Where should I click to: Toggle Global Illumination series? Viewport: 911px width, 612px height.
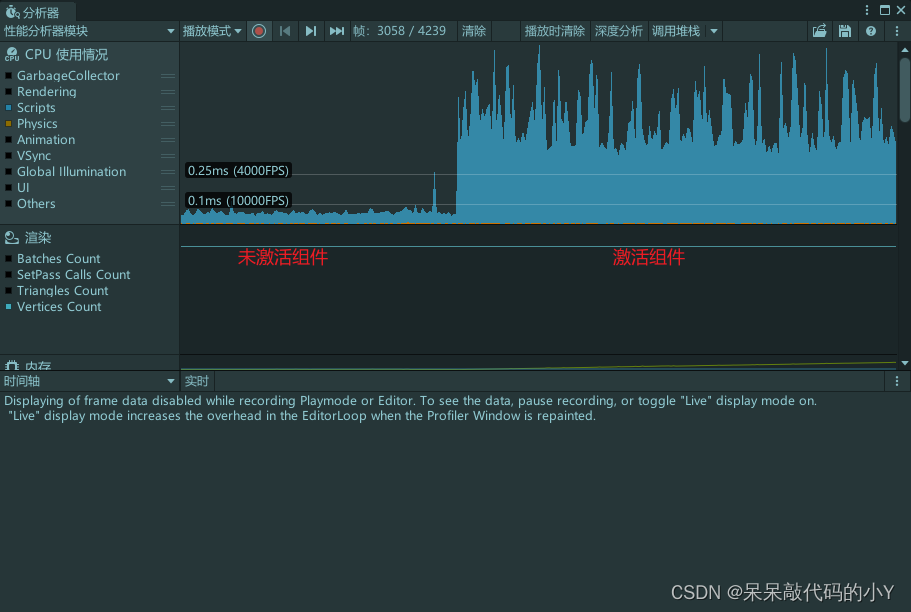click(8, 171)
